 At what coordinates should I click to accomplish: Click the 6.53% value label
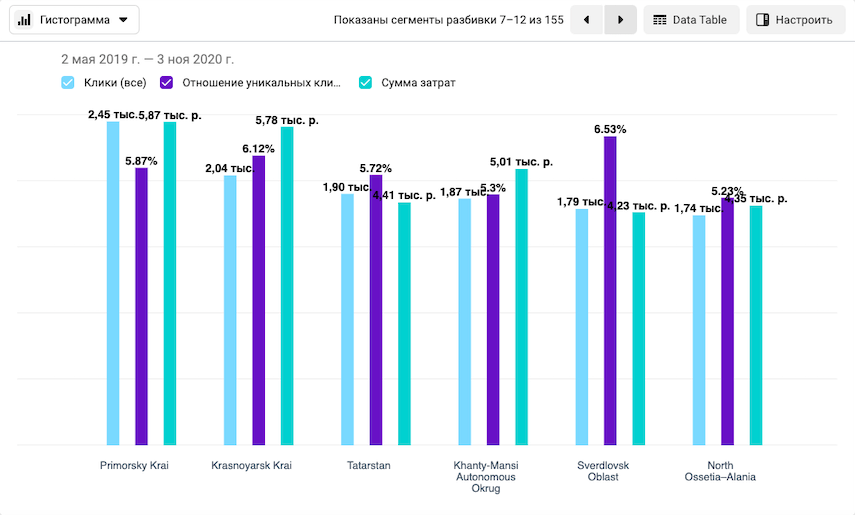(610, 129)
